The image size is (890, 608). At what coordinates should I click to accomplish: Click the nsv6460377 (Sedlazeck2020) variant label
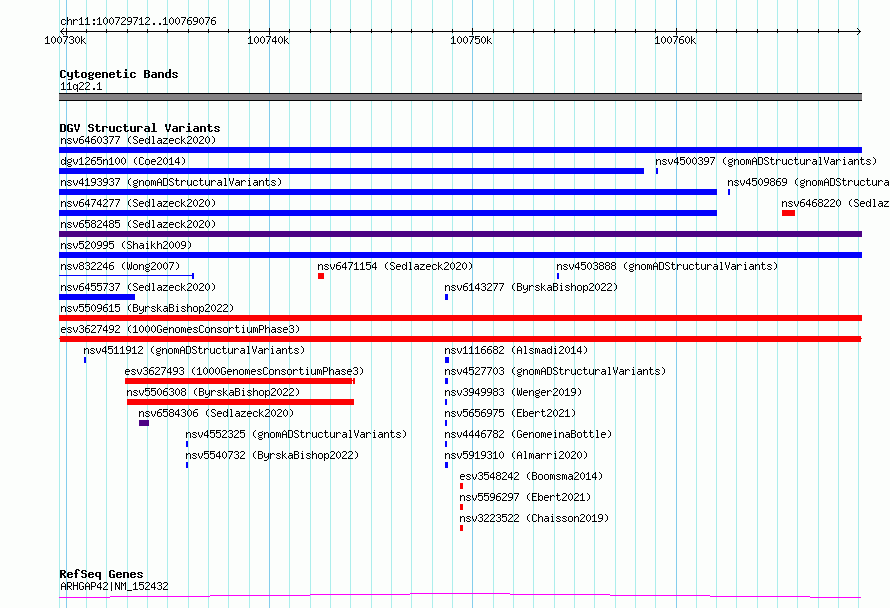138,140
